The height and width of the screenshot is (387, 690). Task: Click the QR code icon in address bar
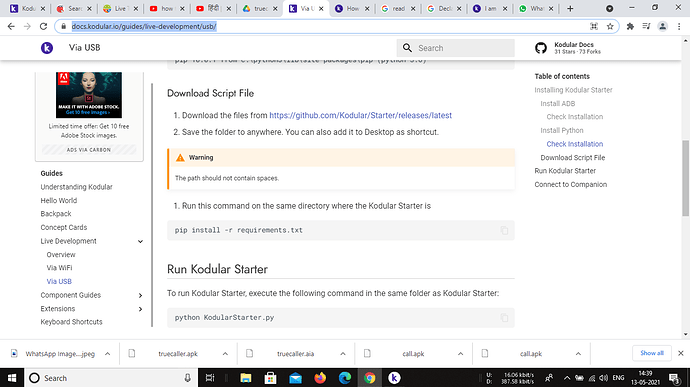tap(594, 26)
